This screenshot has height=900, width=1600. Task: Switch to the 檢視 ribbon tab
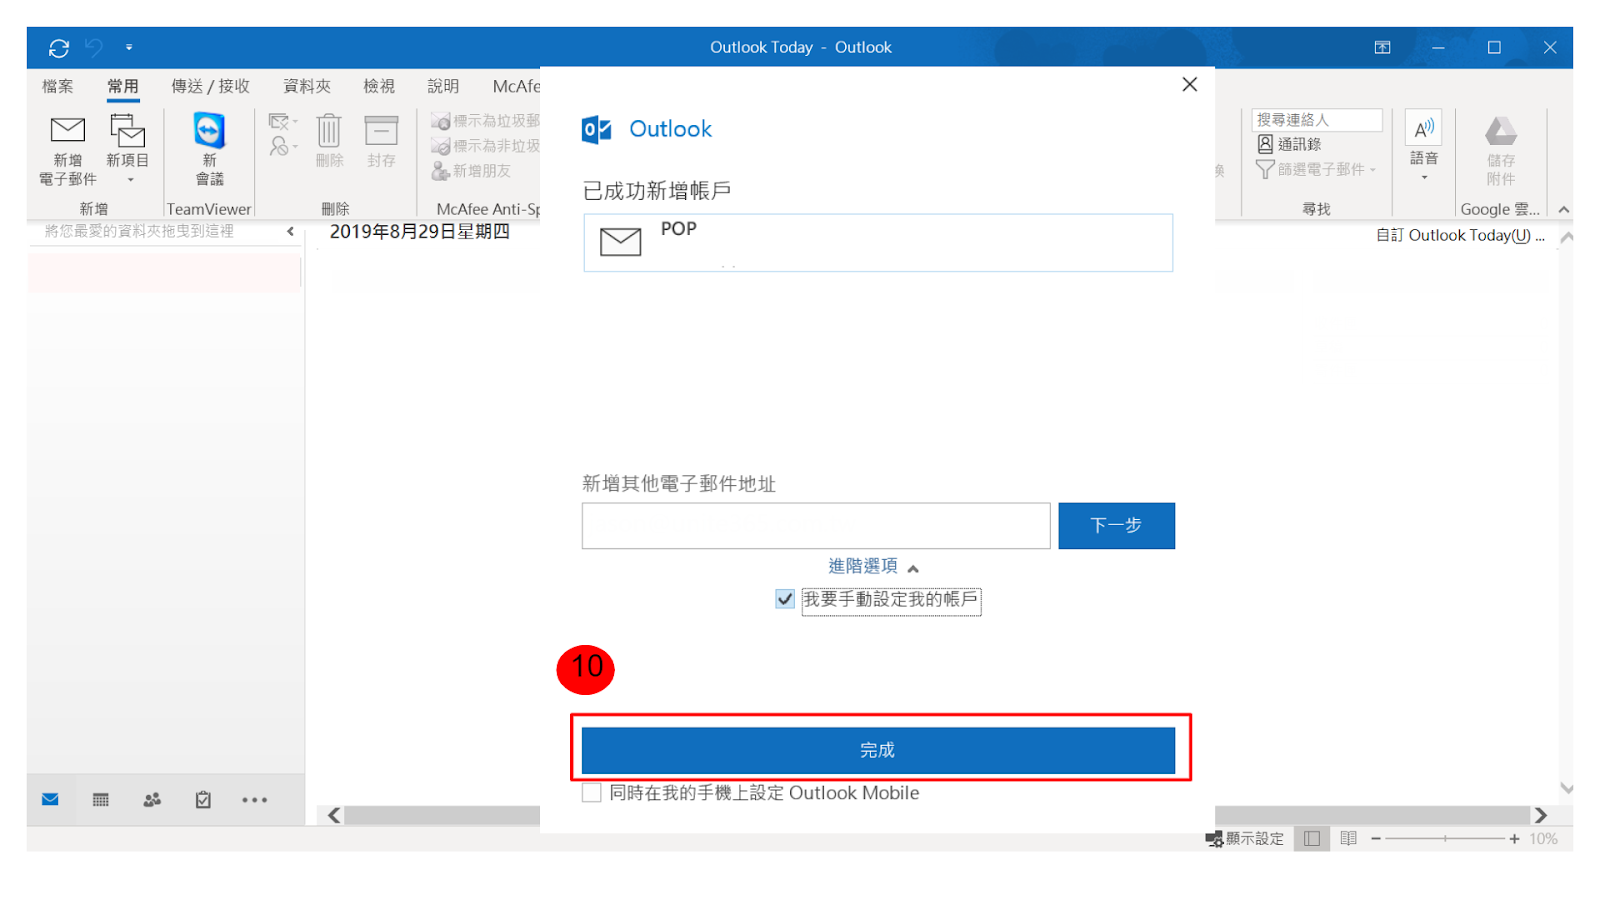(x=379, y=86)
